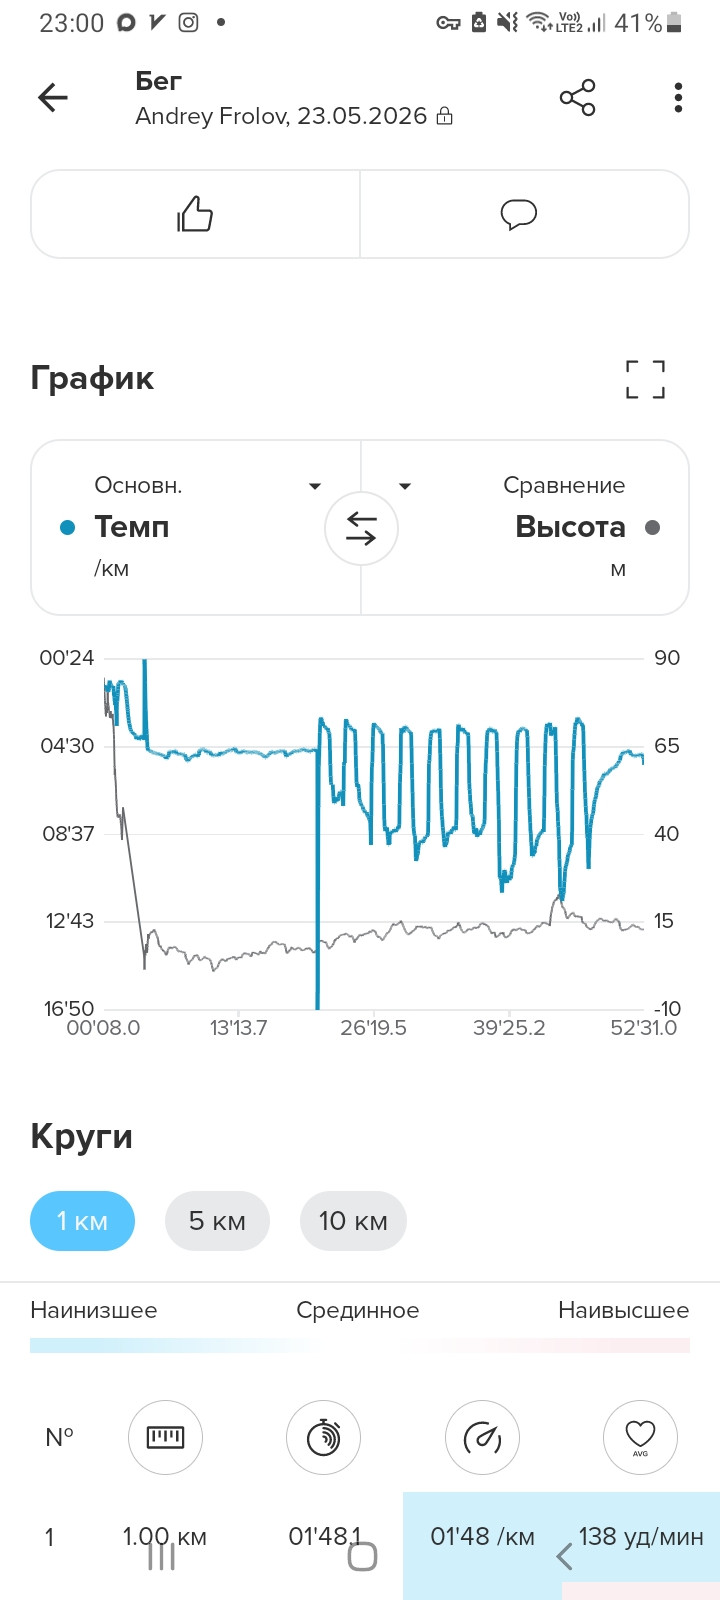Tap the lap time stopwatch icon

pos(323,1437)
